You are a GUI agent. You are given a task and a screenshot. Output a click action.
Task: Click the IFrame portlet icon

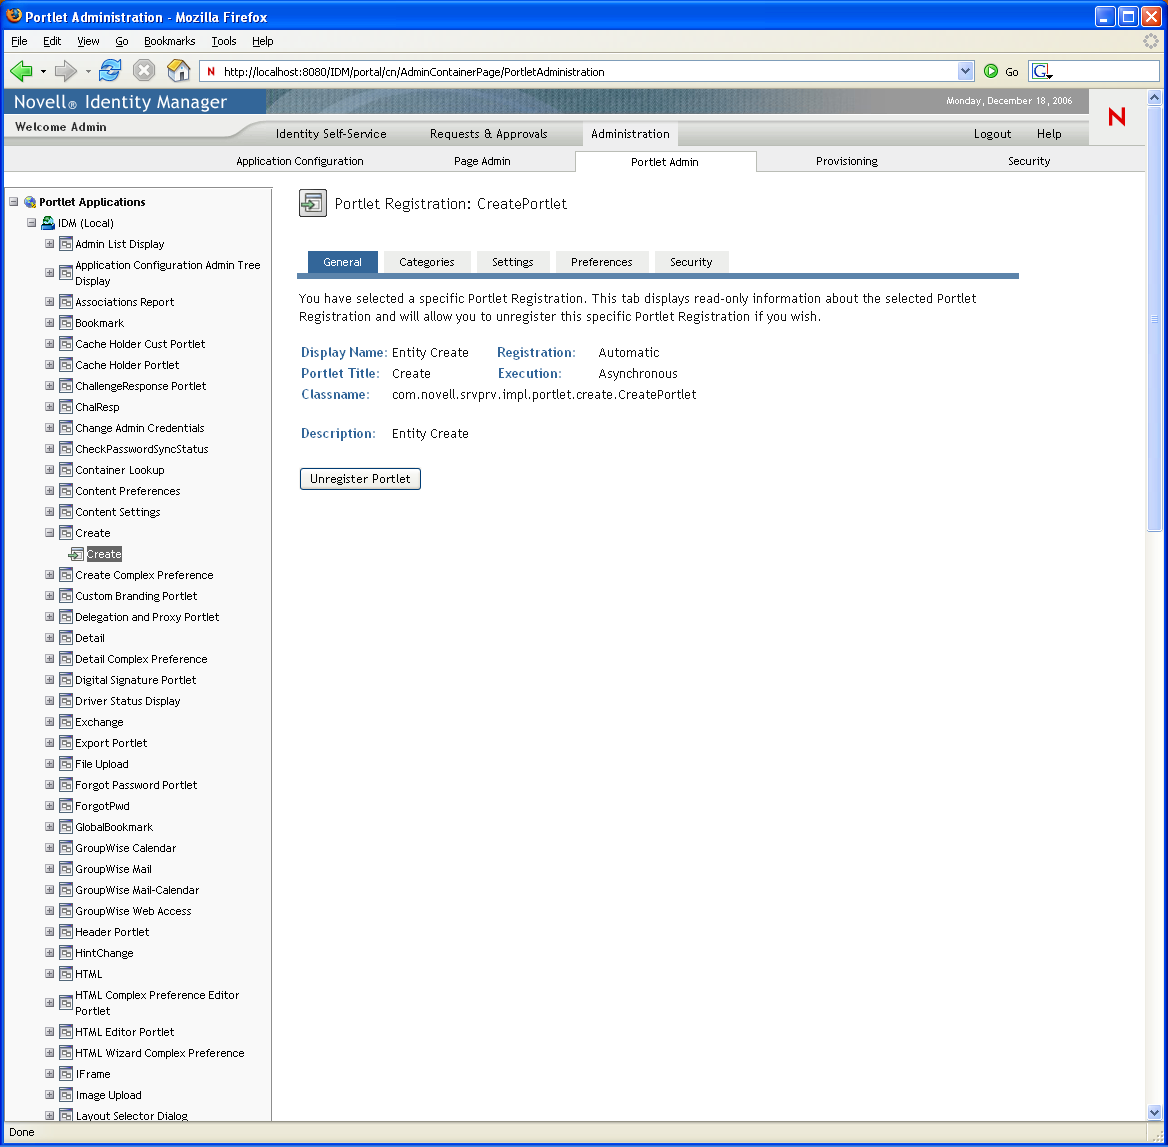click(66, 1074)
